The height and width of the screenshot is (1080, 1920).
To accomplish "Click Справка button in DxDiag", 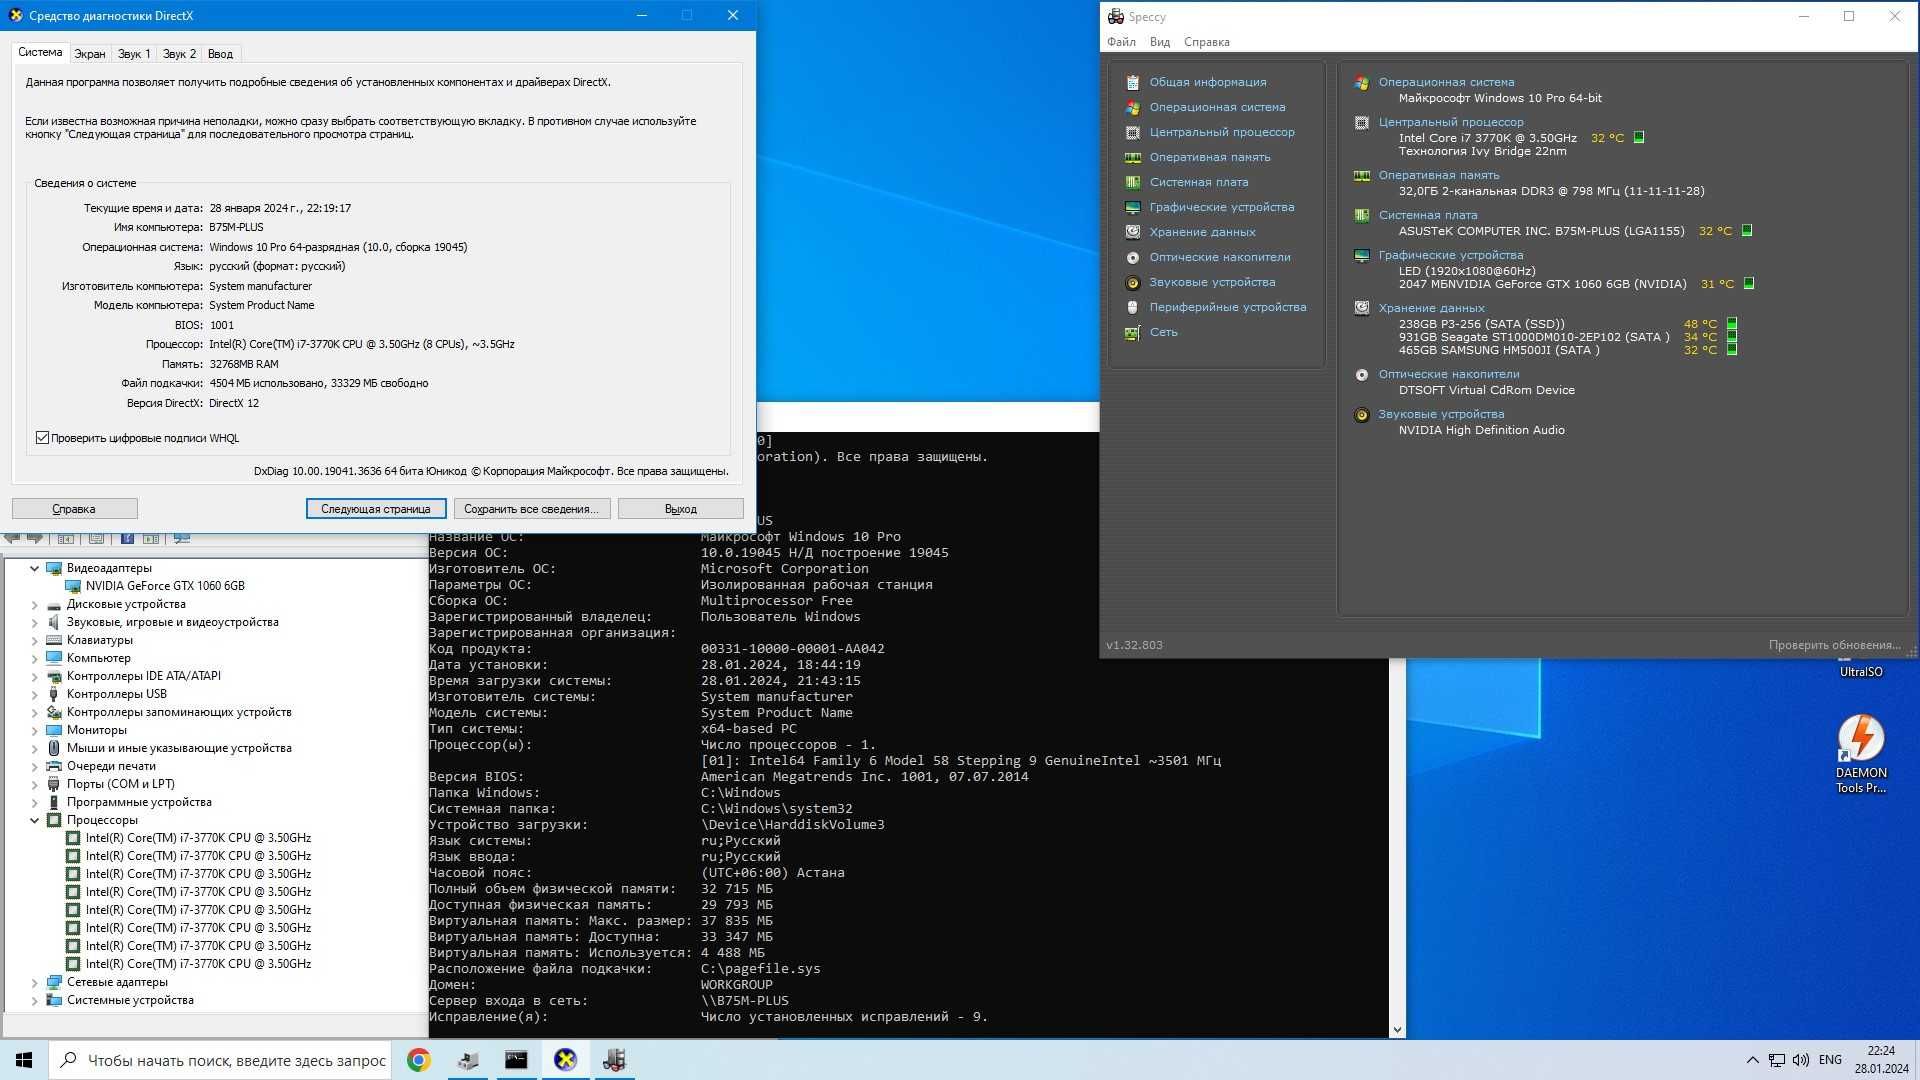I will point(74,509).
